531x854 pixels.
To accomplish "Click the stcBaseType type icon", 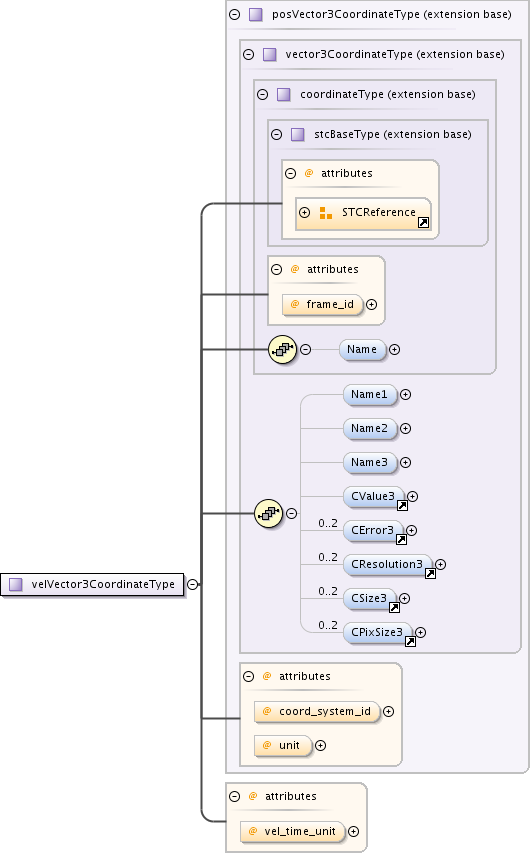I will pyautogui.click(x=297, y=135).
